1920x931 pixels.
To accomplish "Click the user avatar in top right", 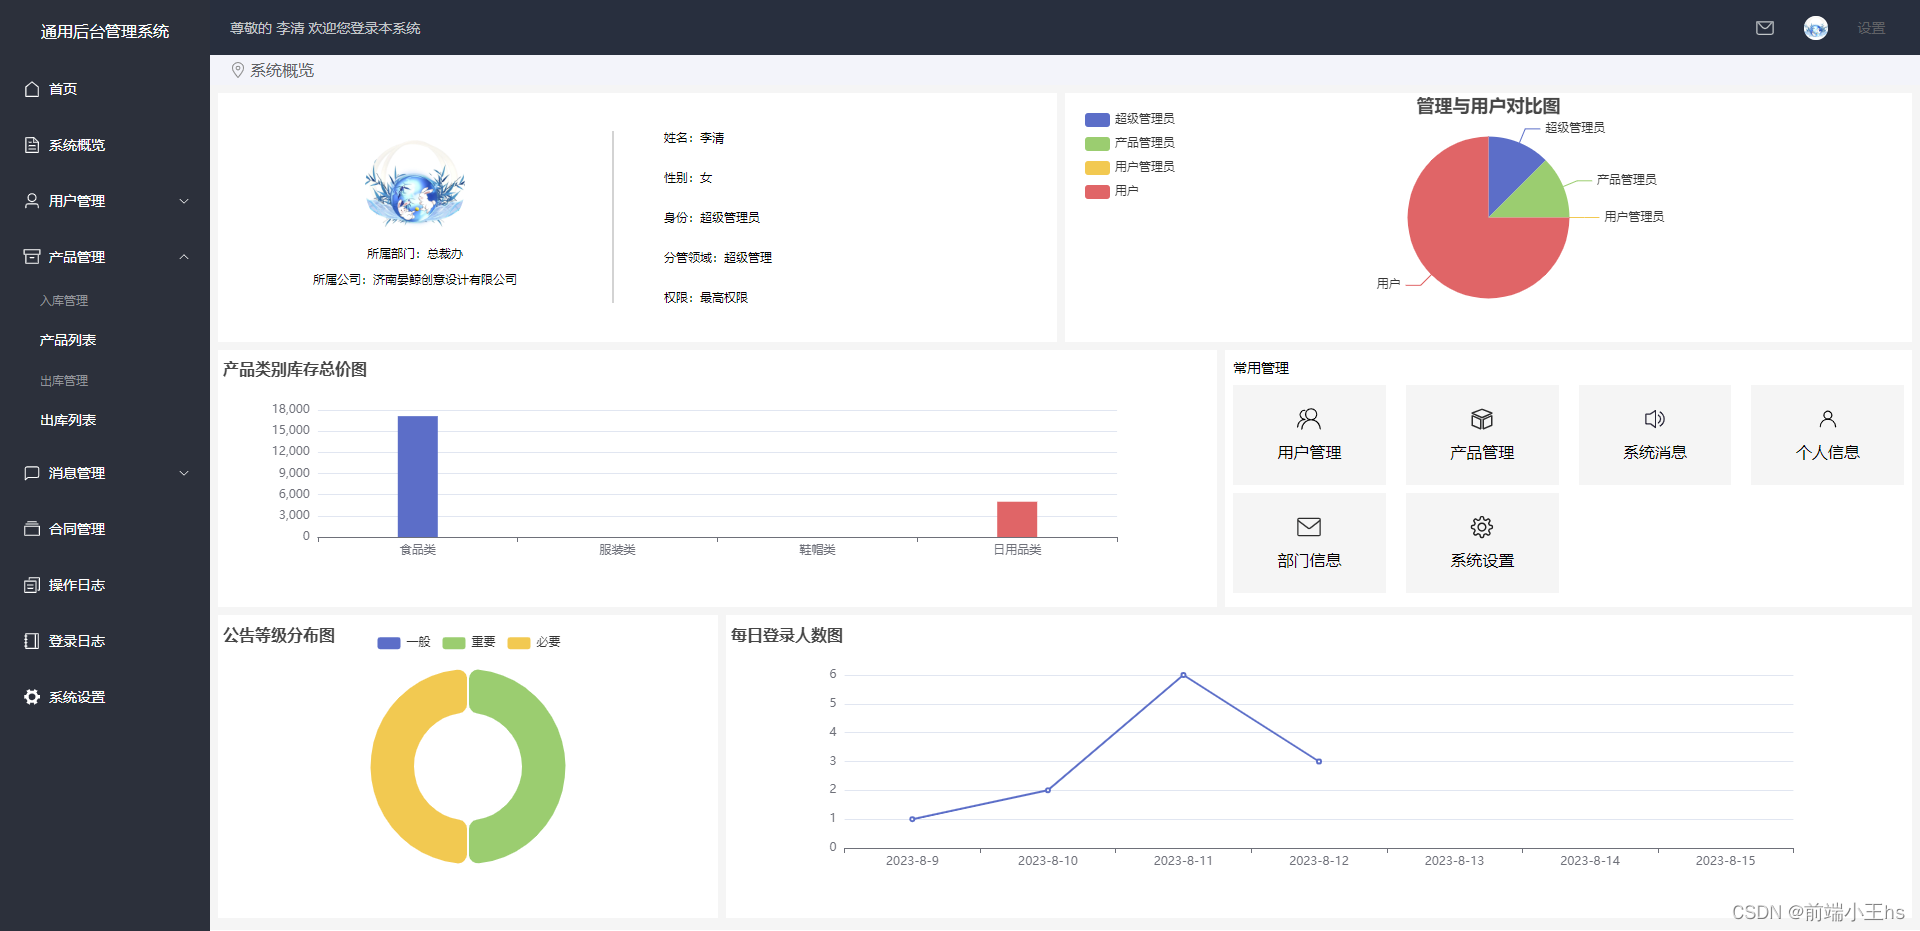I will click(x=1815, y=27).
